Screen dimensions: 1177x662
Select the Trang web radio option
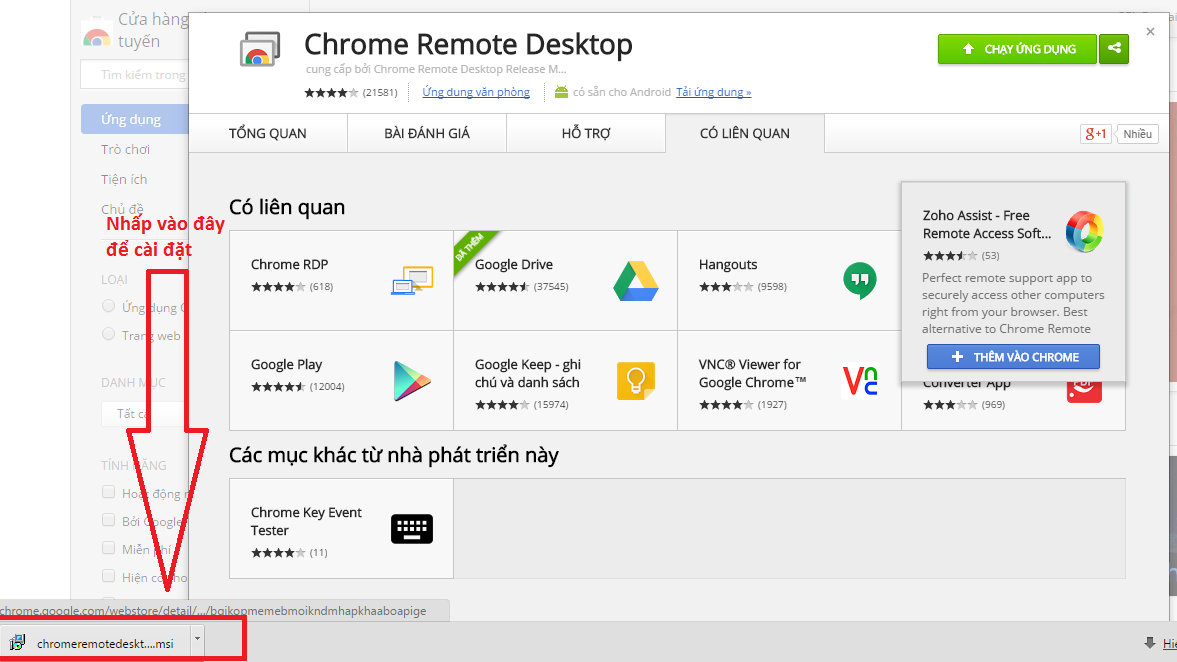click(x=108, y=334)
